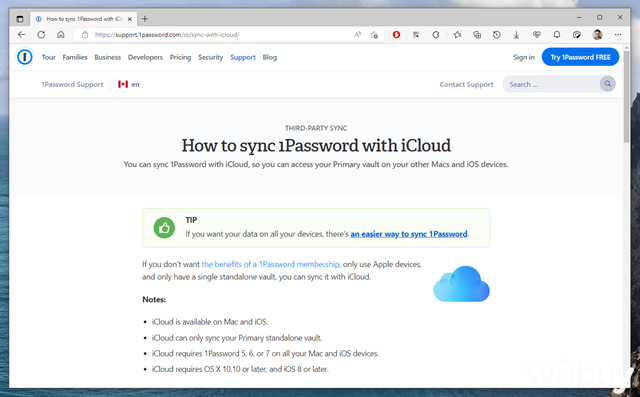Open the Pricing menu item
Viewport: 640px width, 397px height.
[180, 57]
